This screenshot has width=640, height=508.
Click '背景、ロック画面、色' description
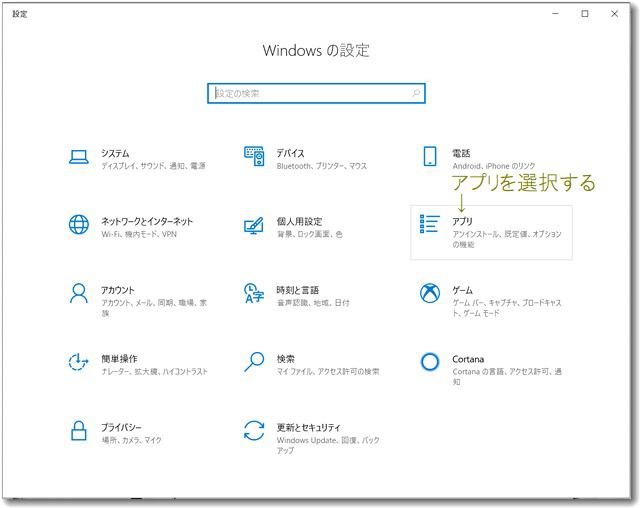point(309,234)
